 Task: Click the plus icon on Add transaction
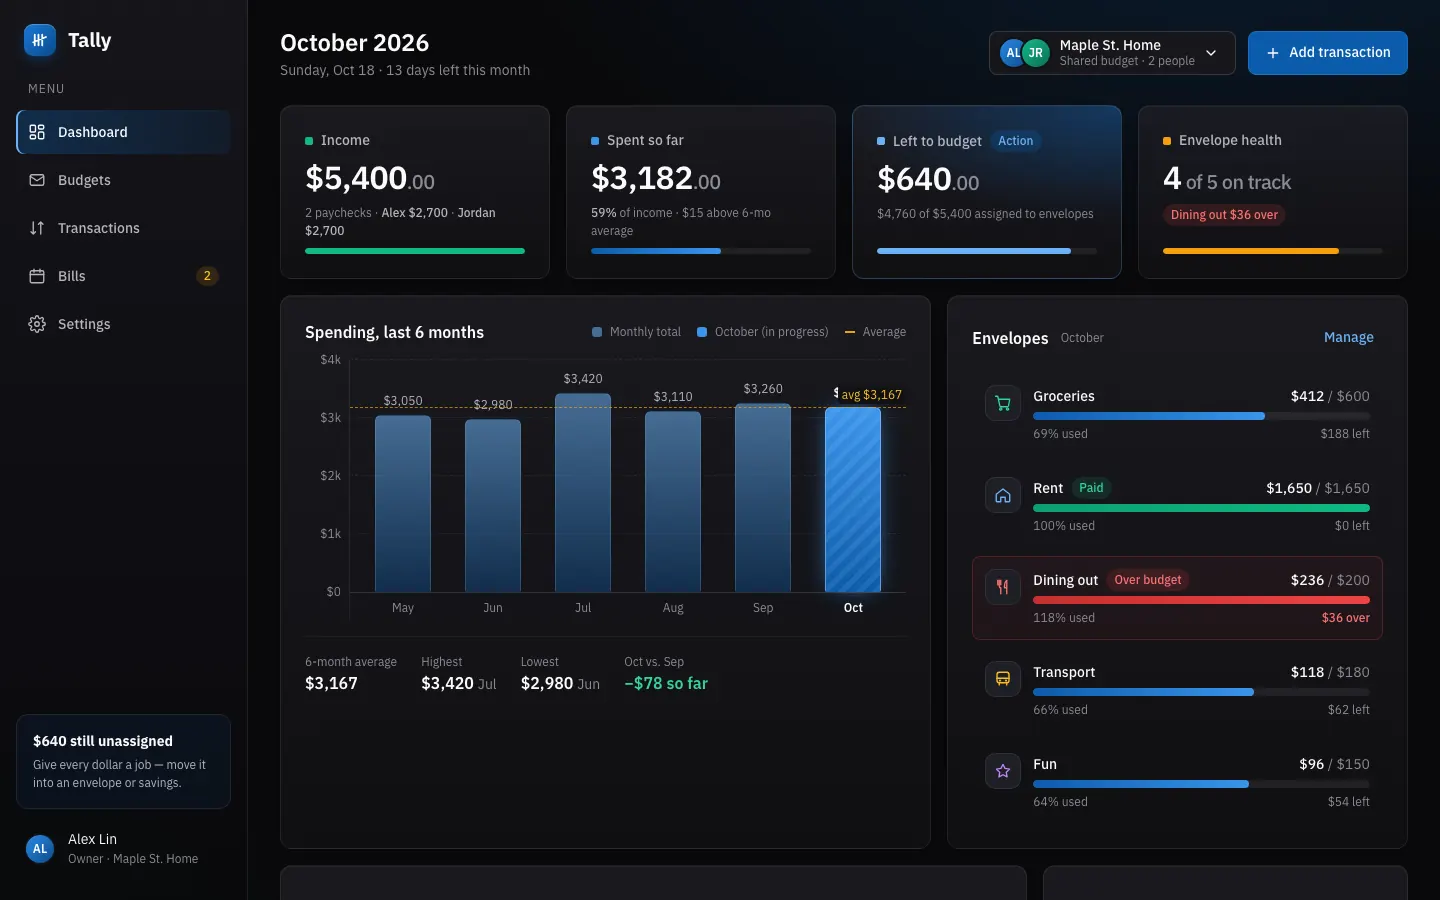point(1273,53)
